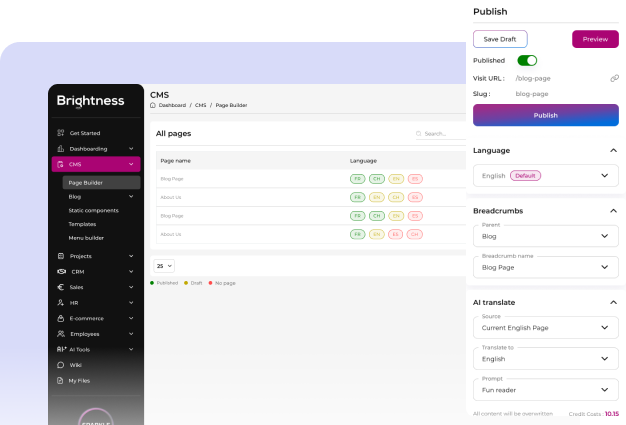Select Templates in the CMS submenu

tap(82, 224)
